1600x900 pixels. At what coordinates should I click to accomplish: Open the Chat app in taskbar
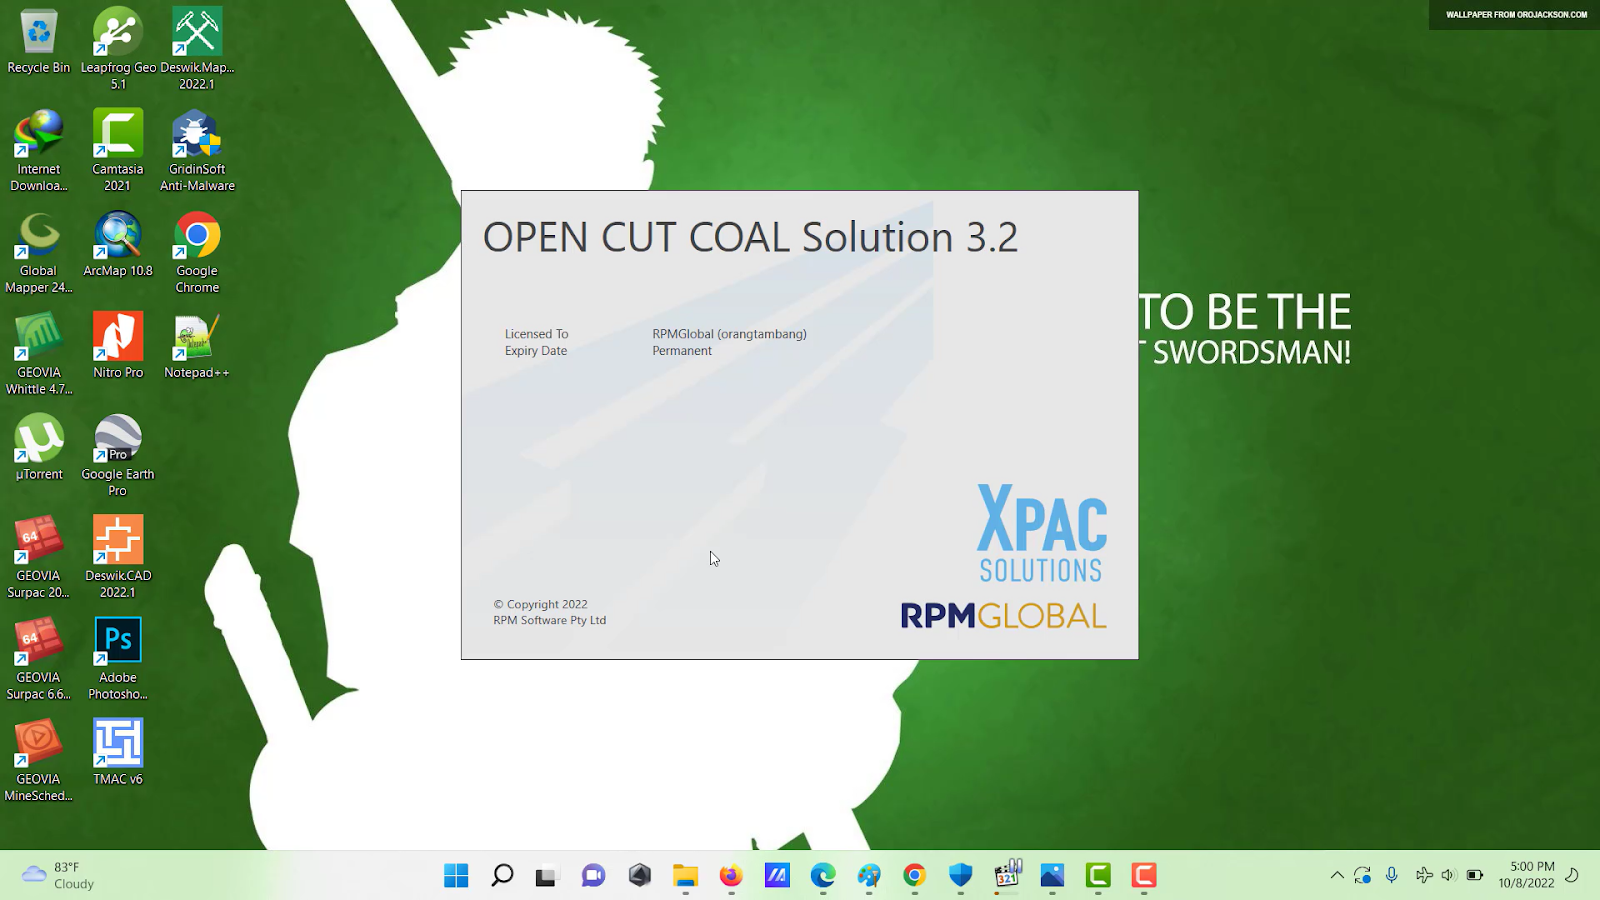[593, 876]
